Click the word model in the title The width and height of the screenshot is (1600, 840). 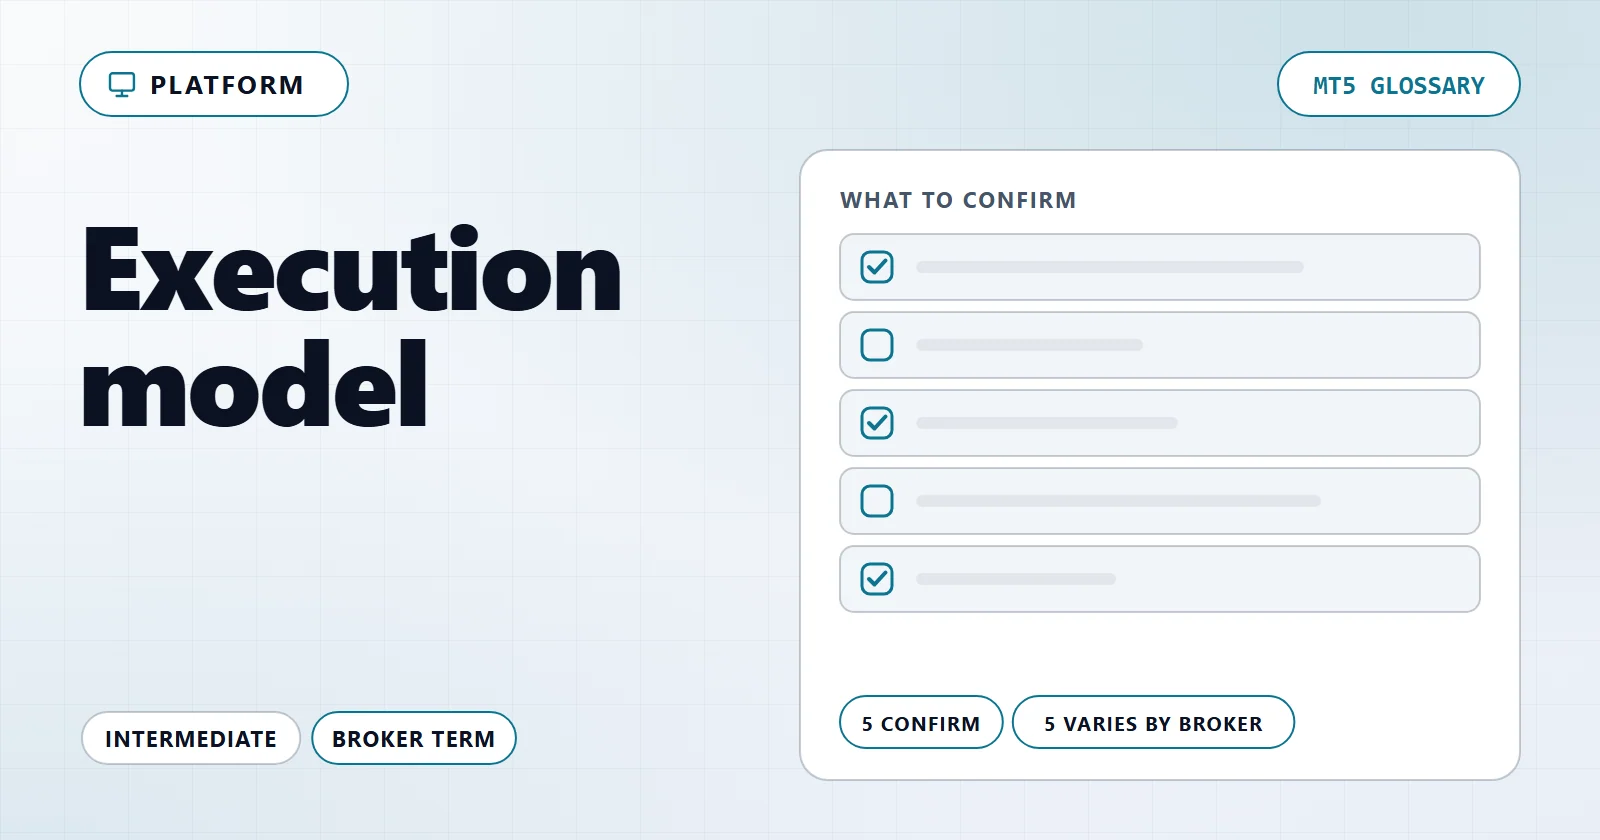click(x=255, y=385)
